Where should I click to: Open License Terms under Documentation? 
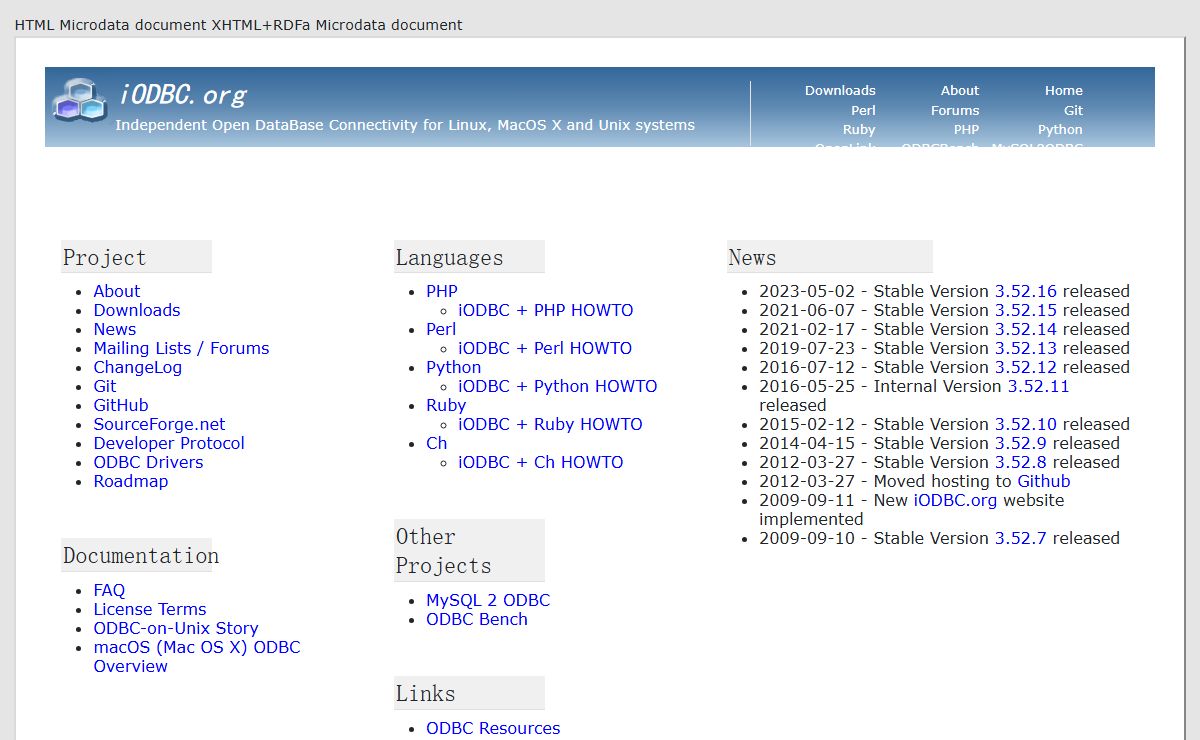tap(149, 609)
